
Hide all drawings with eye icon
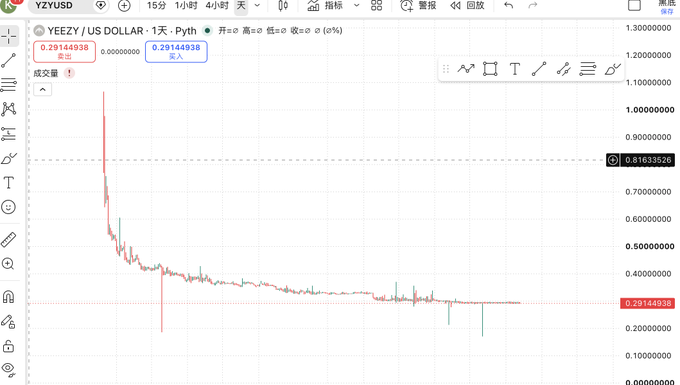[x=9, y=369]
